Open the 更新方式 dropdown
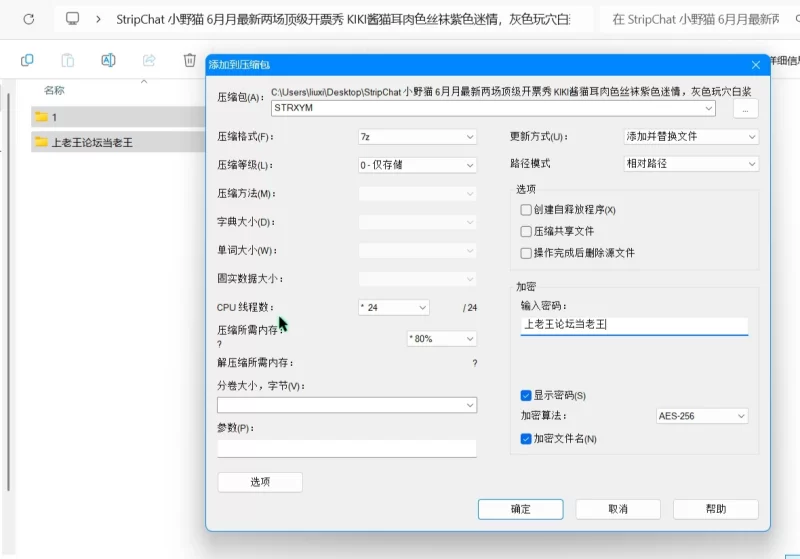Screen dimensions: 800x559 click(691, 137)
